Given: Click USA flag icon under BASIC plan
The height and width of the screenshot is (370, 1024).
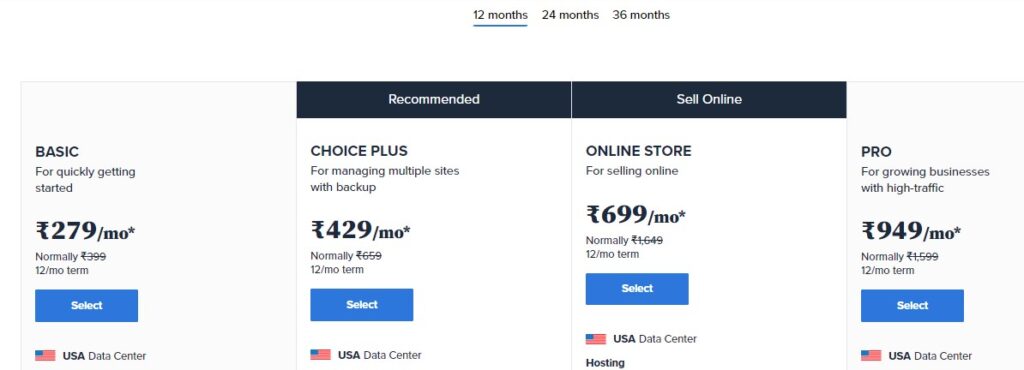Looking at the screenshot, I should pyautogui.click(x=45, y=356).
